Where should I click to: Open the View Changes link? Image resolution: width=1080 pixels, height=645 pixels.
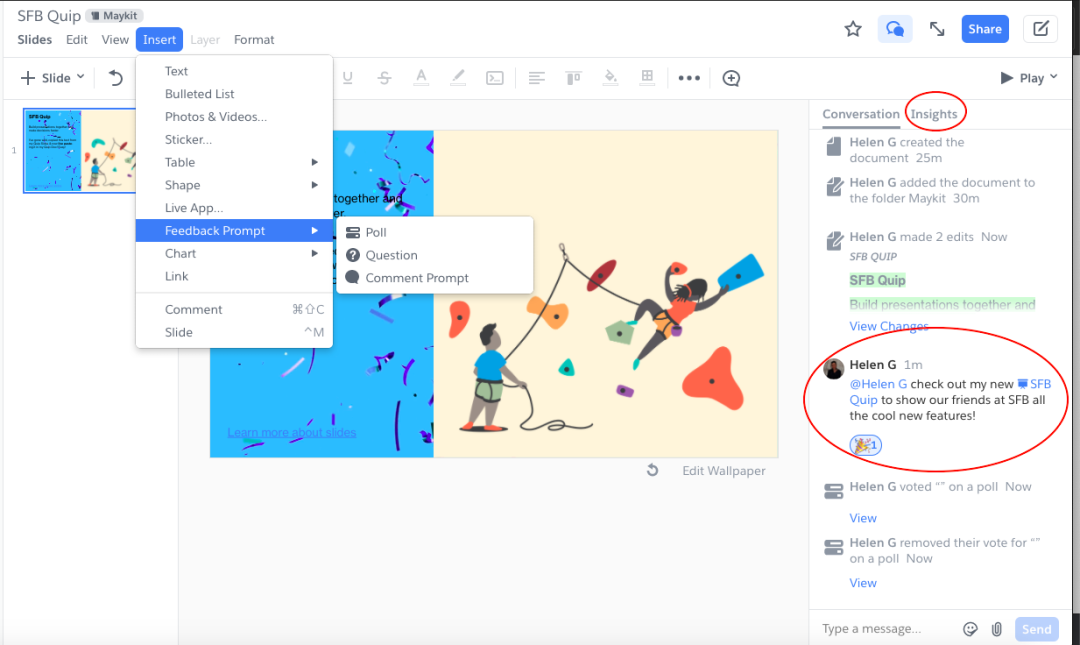click(889, 326)
